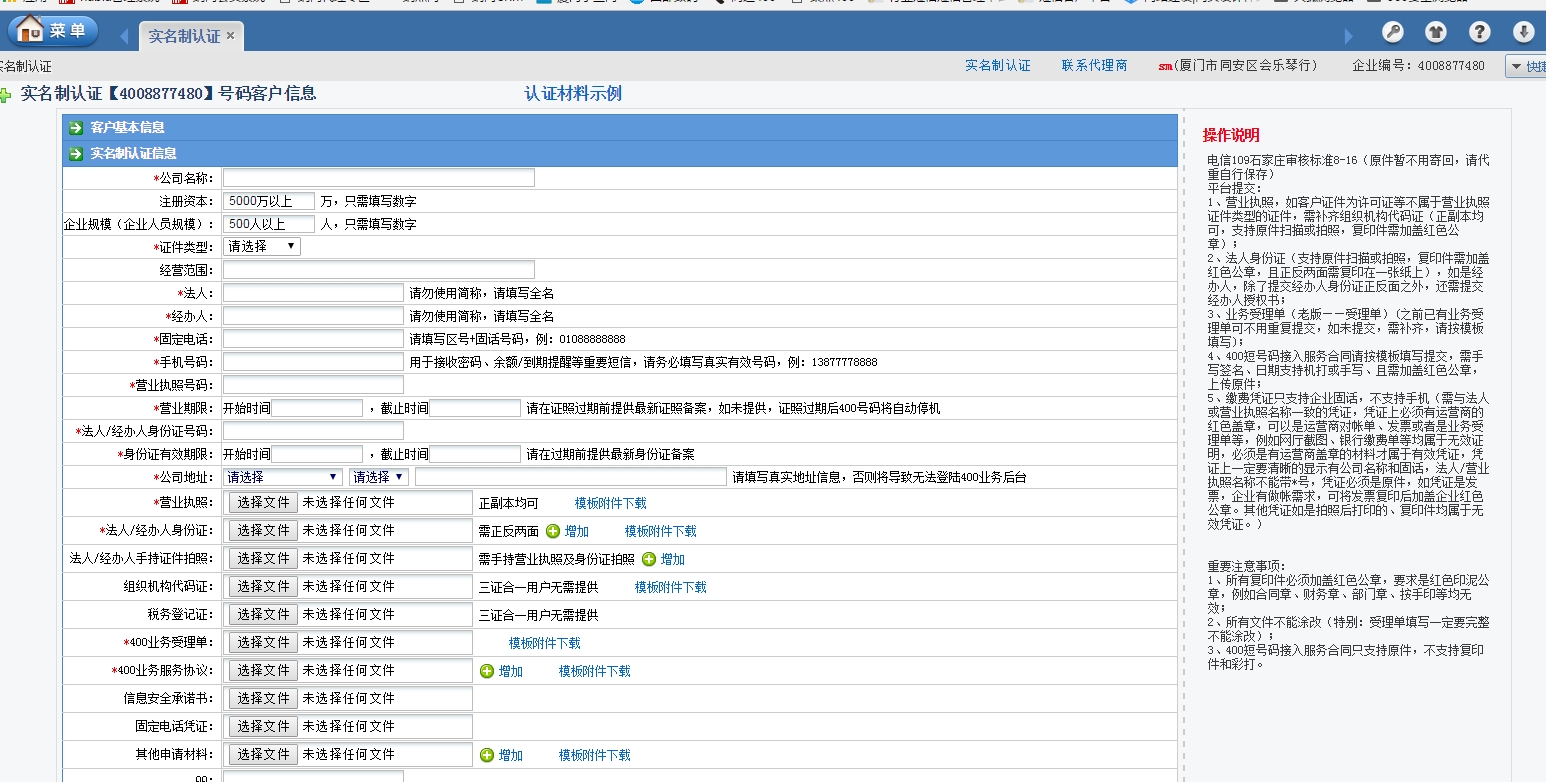Open help via the question mark icon
The image size is (1546, 782).
(x=1480, y=32)
